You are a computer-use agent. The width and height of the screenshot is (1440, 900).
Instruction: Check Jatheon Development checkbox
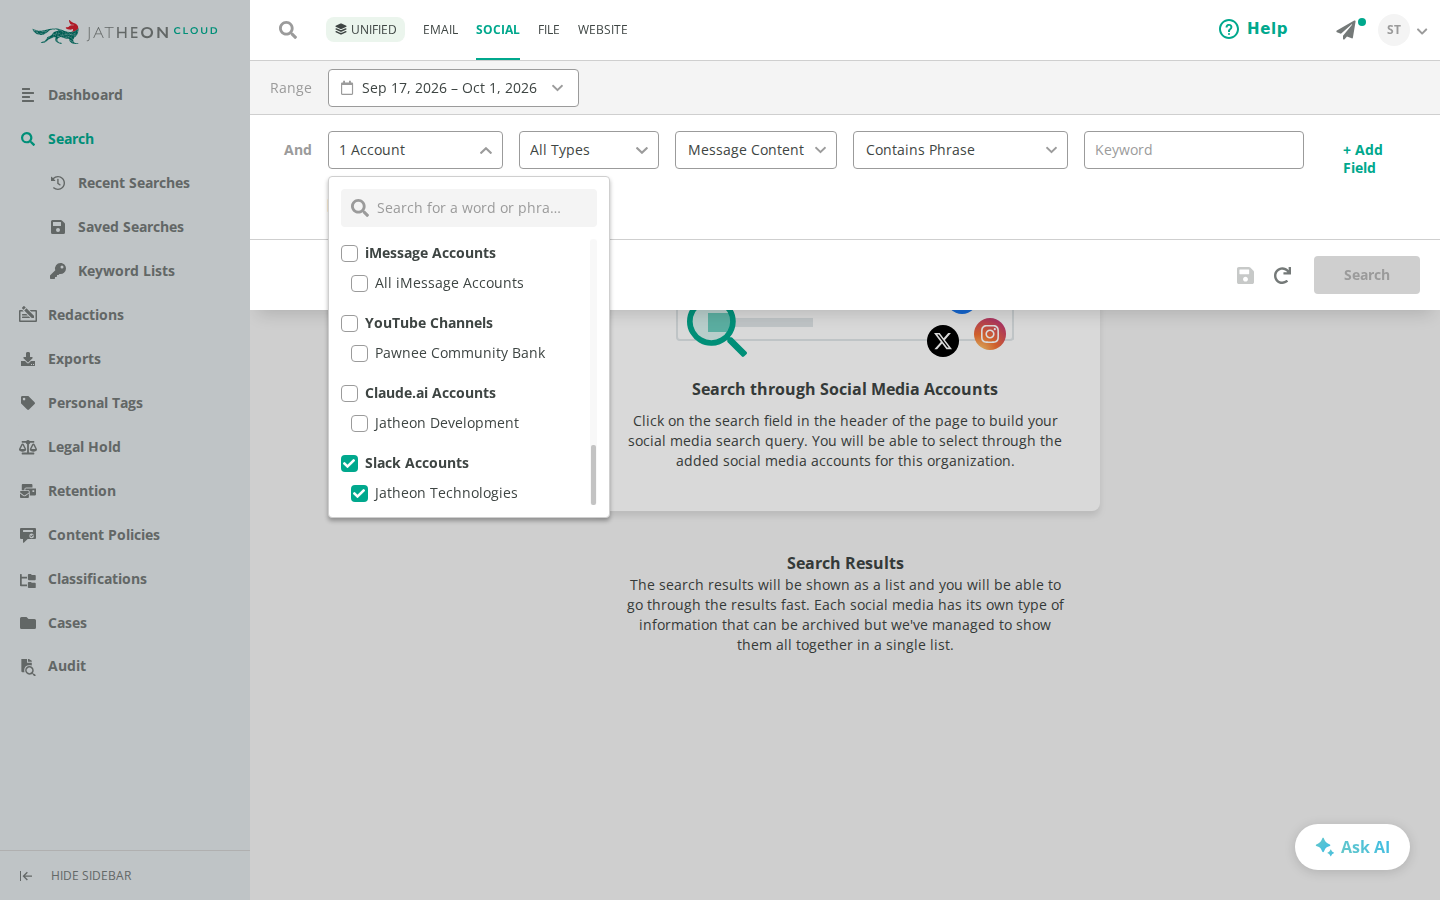pos(360,423)
